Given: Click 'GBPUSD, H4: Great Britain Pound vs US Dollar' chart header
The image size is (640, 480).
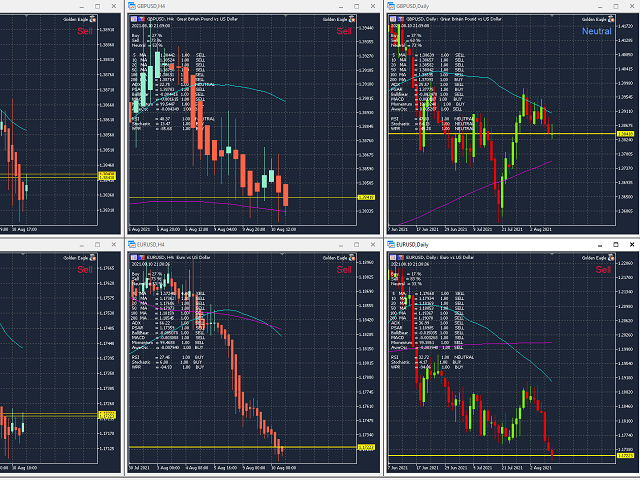Looking at the screenshot, I should [192, 19].
